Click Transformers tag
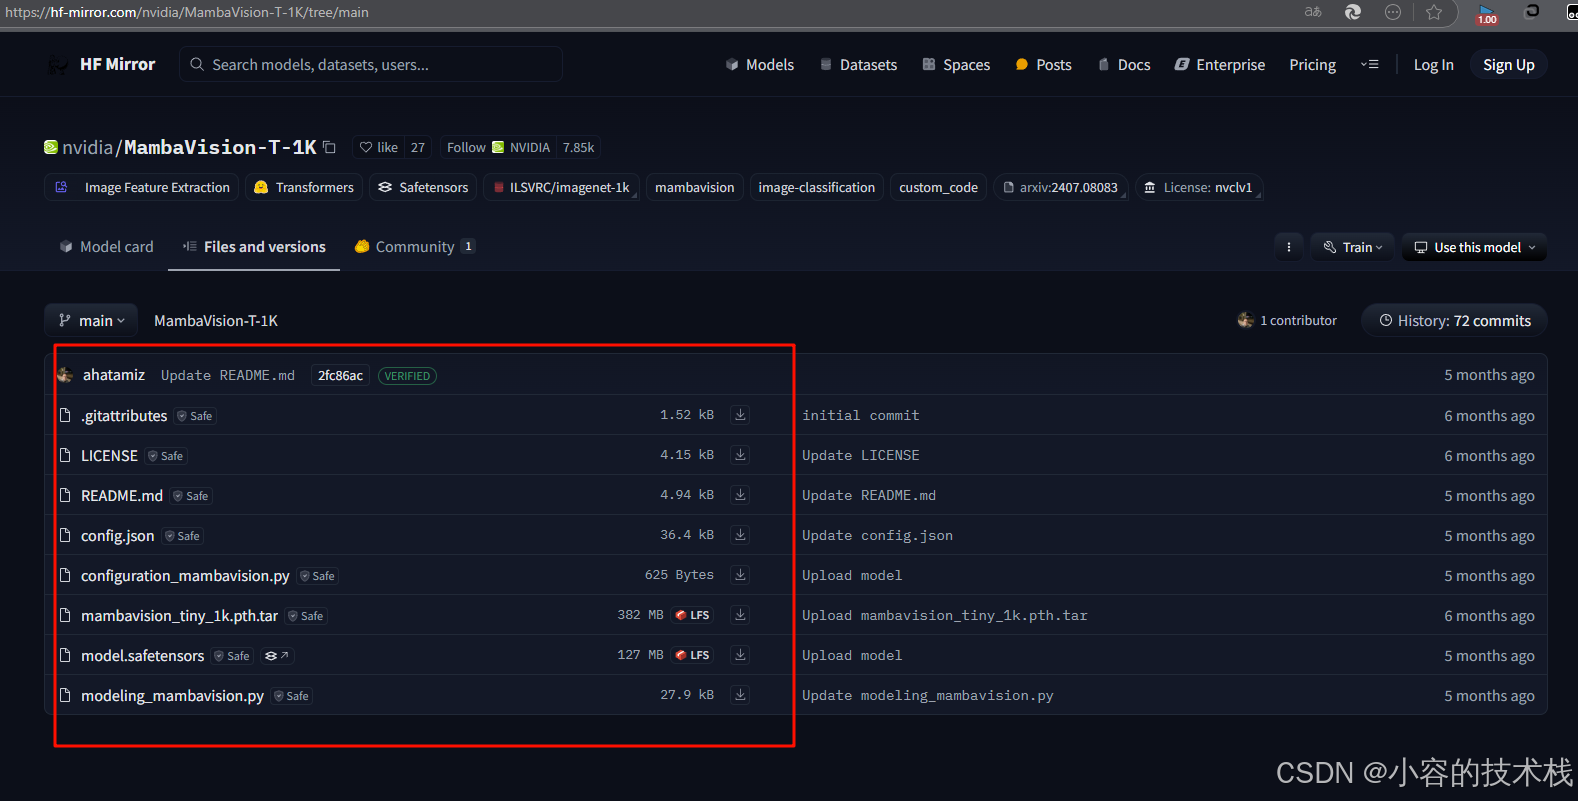Viewport: 1578px width, 801px height. (x=304, y=187)
